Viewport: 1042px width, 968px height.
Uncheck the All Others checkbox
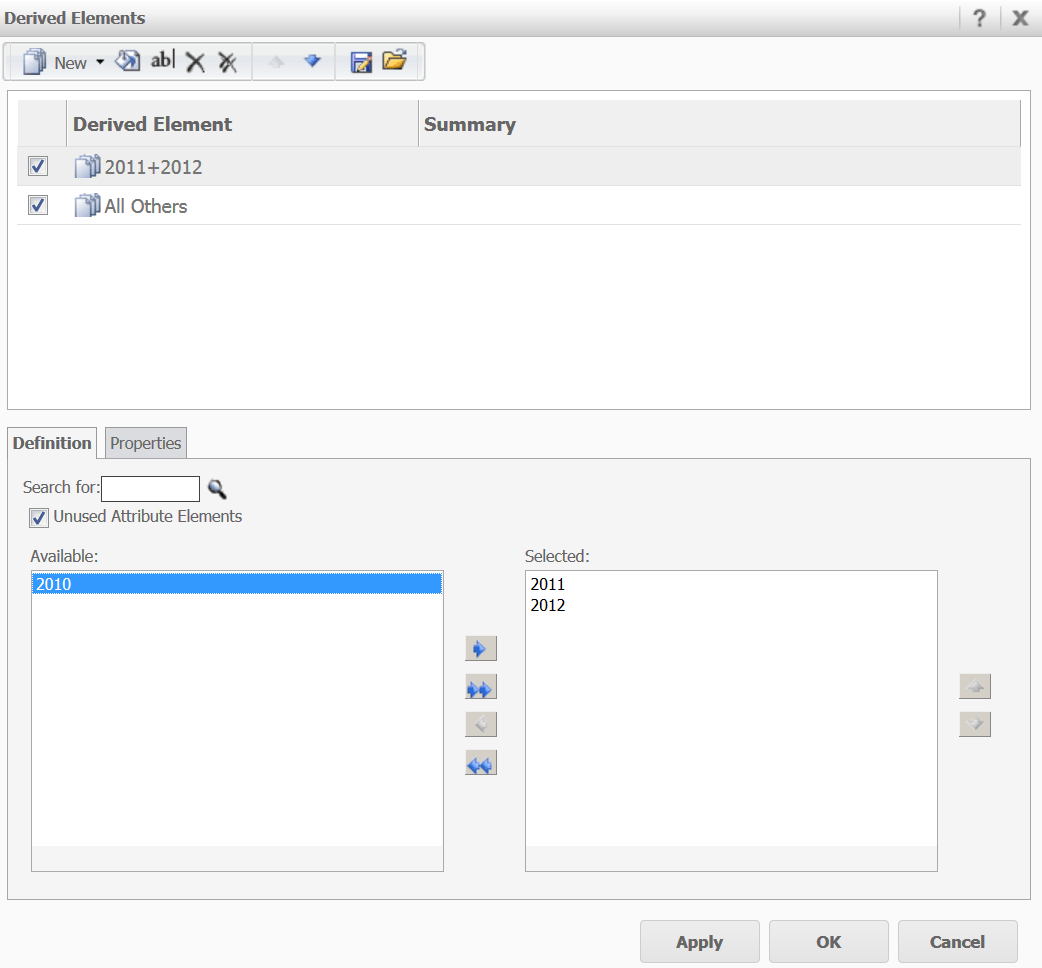38,205
